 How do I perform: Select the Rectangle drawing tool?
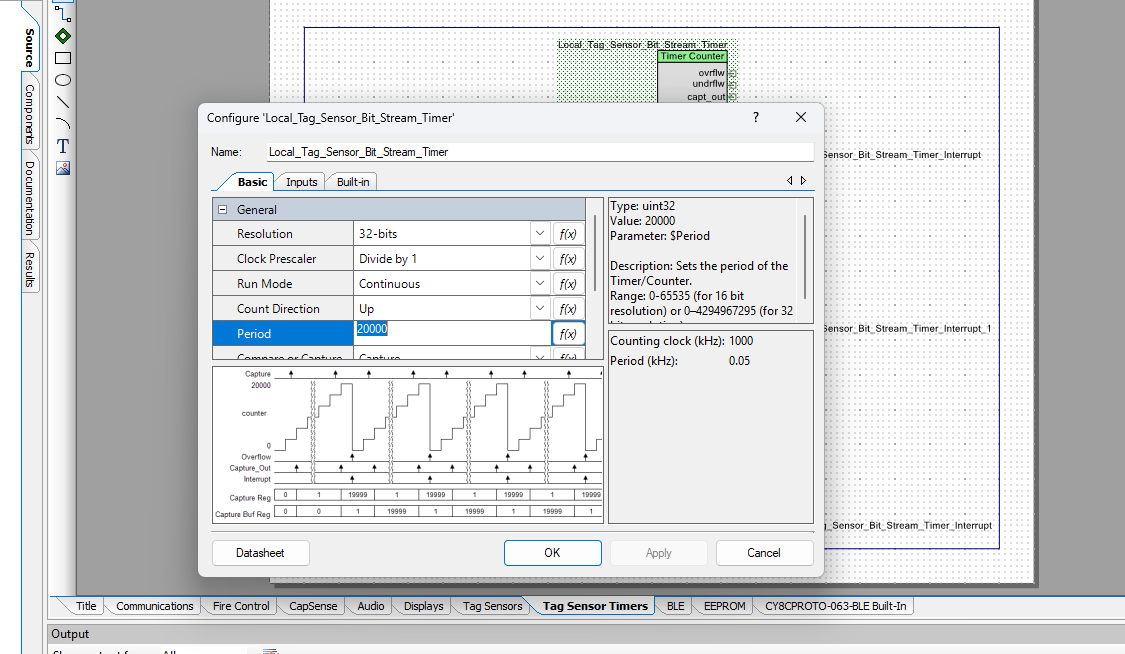62,58
